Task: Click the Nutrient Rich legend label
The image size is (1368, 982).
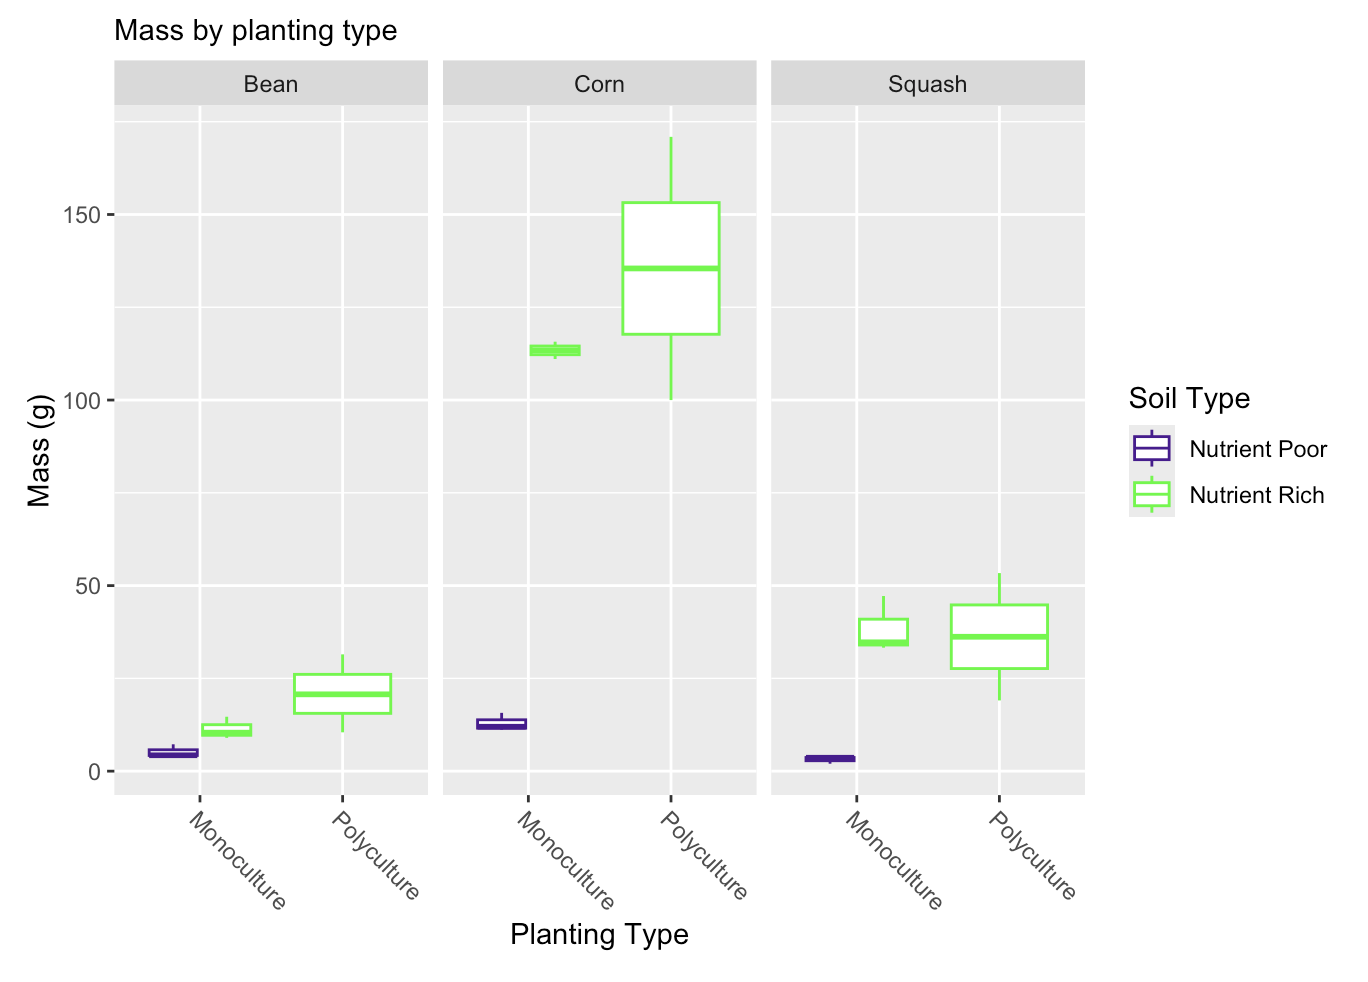Action: [1257, 495]
